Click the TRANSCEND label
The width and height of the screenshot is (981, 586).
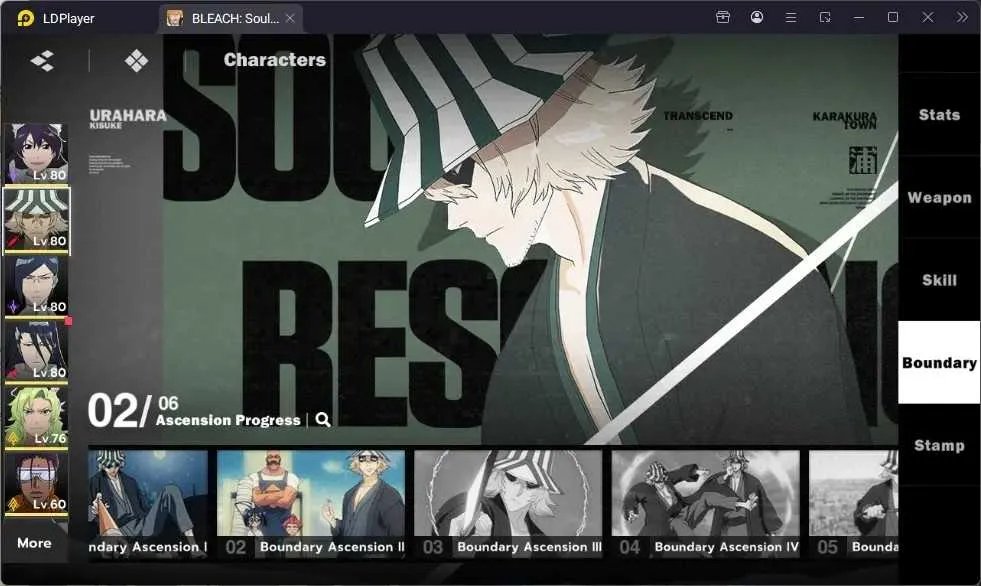tap(698, 116)
